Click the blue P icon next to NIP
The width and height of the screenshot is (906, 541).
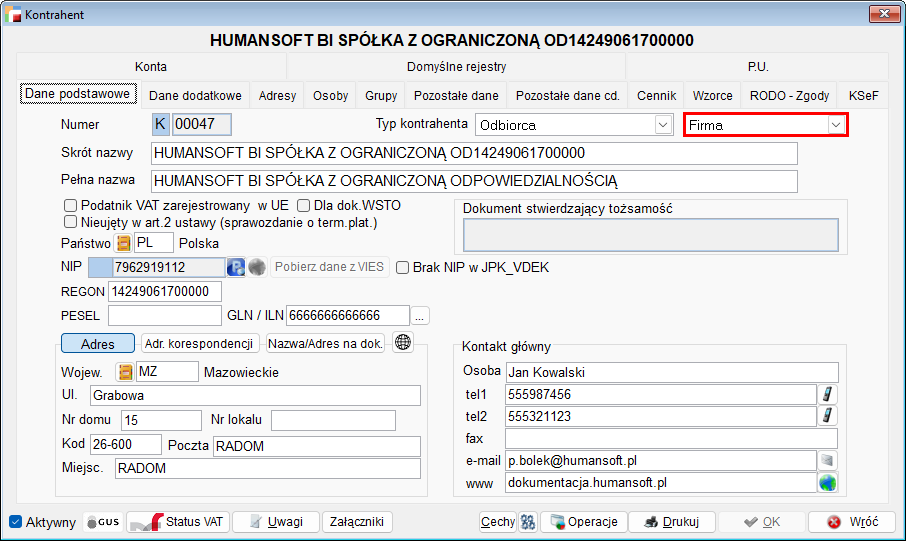pyautogui.click(x=236, y=267)
